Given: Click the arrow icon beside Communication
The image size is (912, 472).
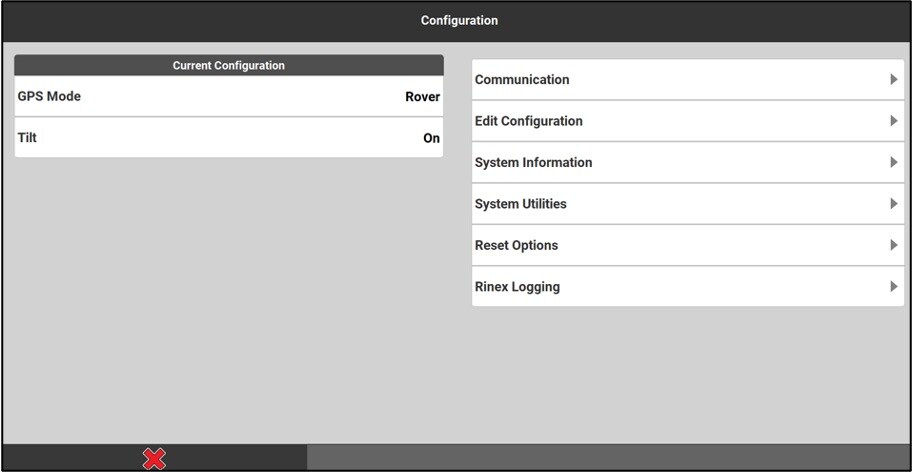Looking at the screenshot, I should point(893,80).
